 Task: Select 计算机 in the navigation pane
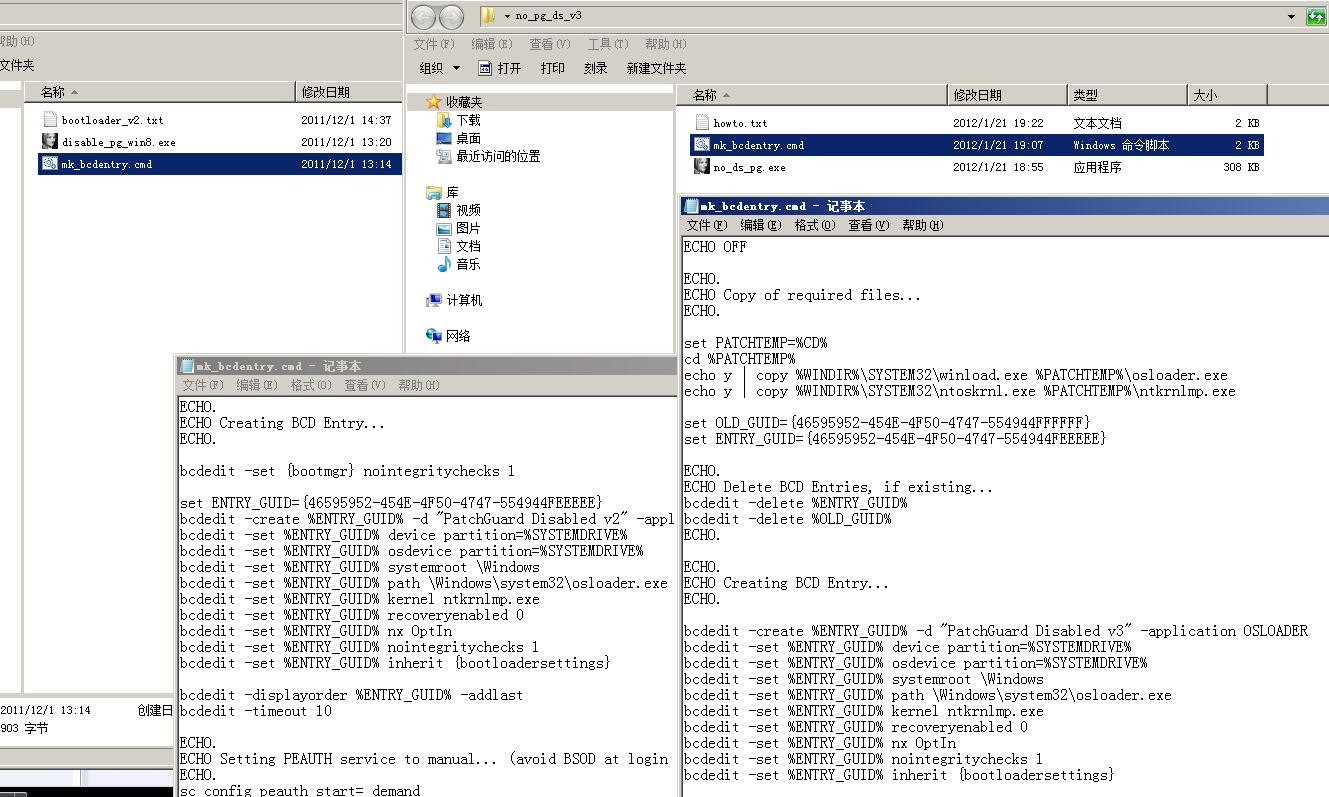pyautogui.click(x=454, y=300)
